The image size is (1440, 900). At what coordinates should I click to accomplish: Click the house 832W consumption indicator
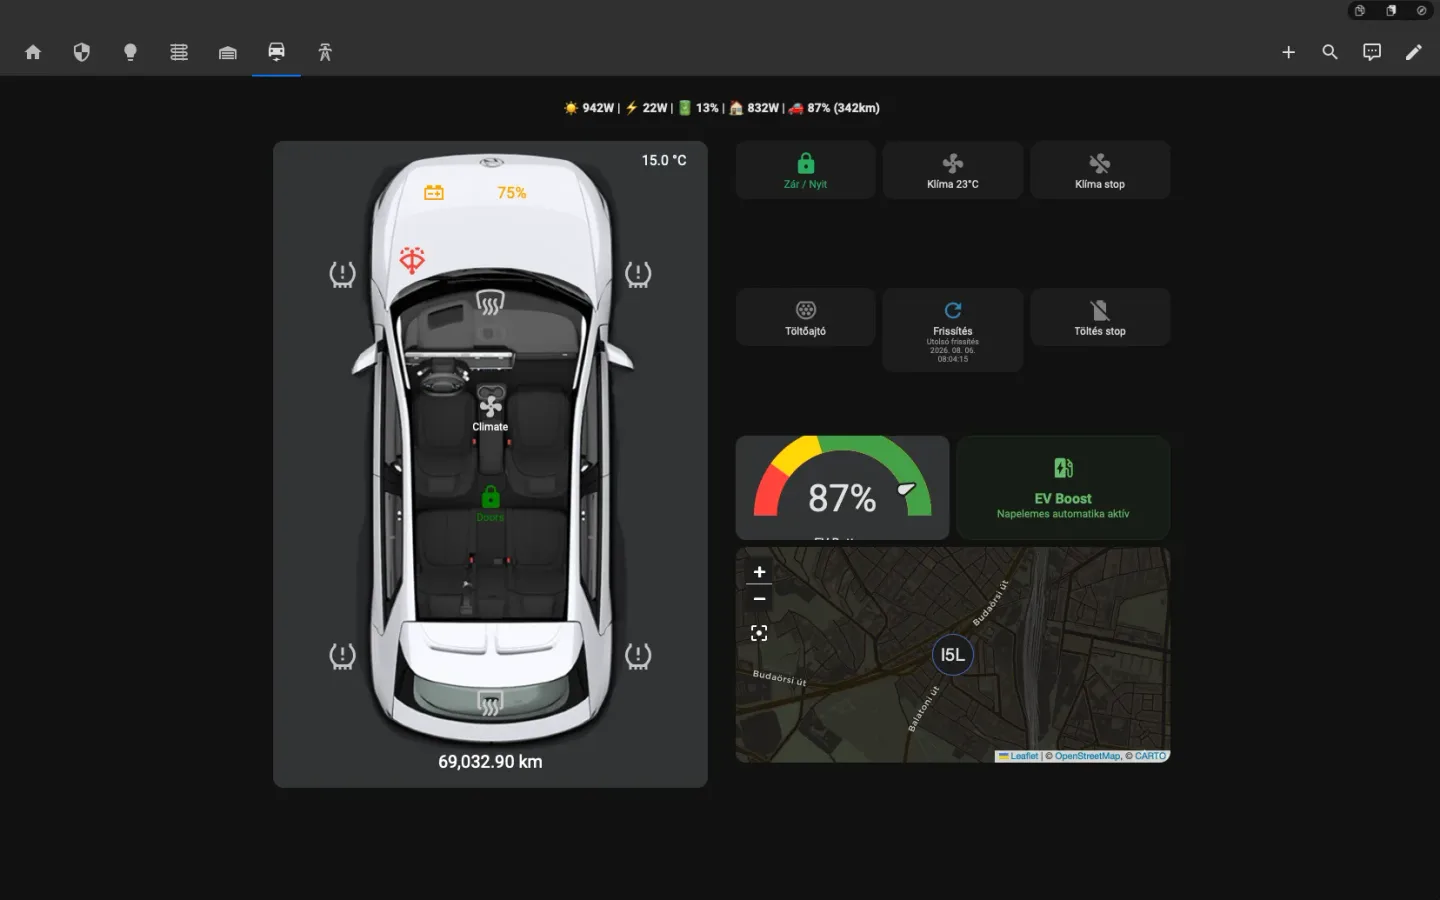[754, 108]
